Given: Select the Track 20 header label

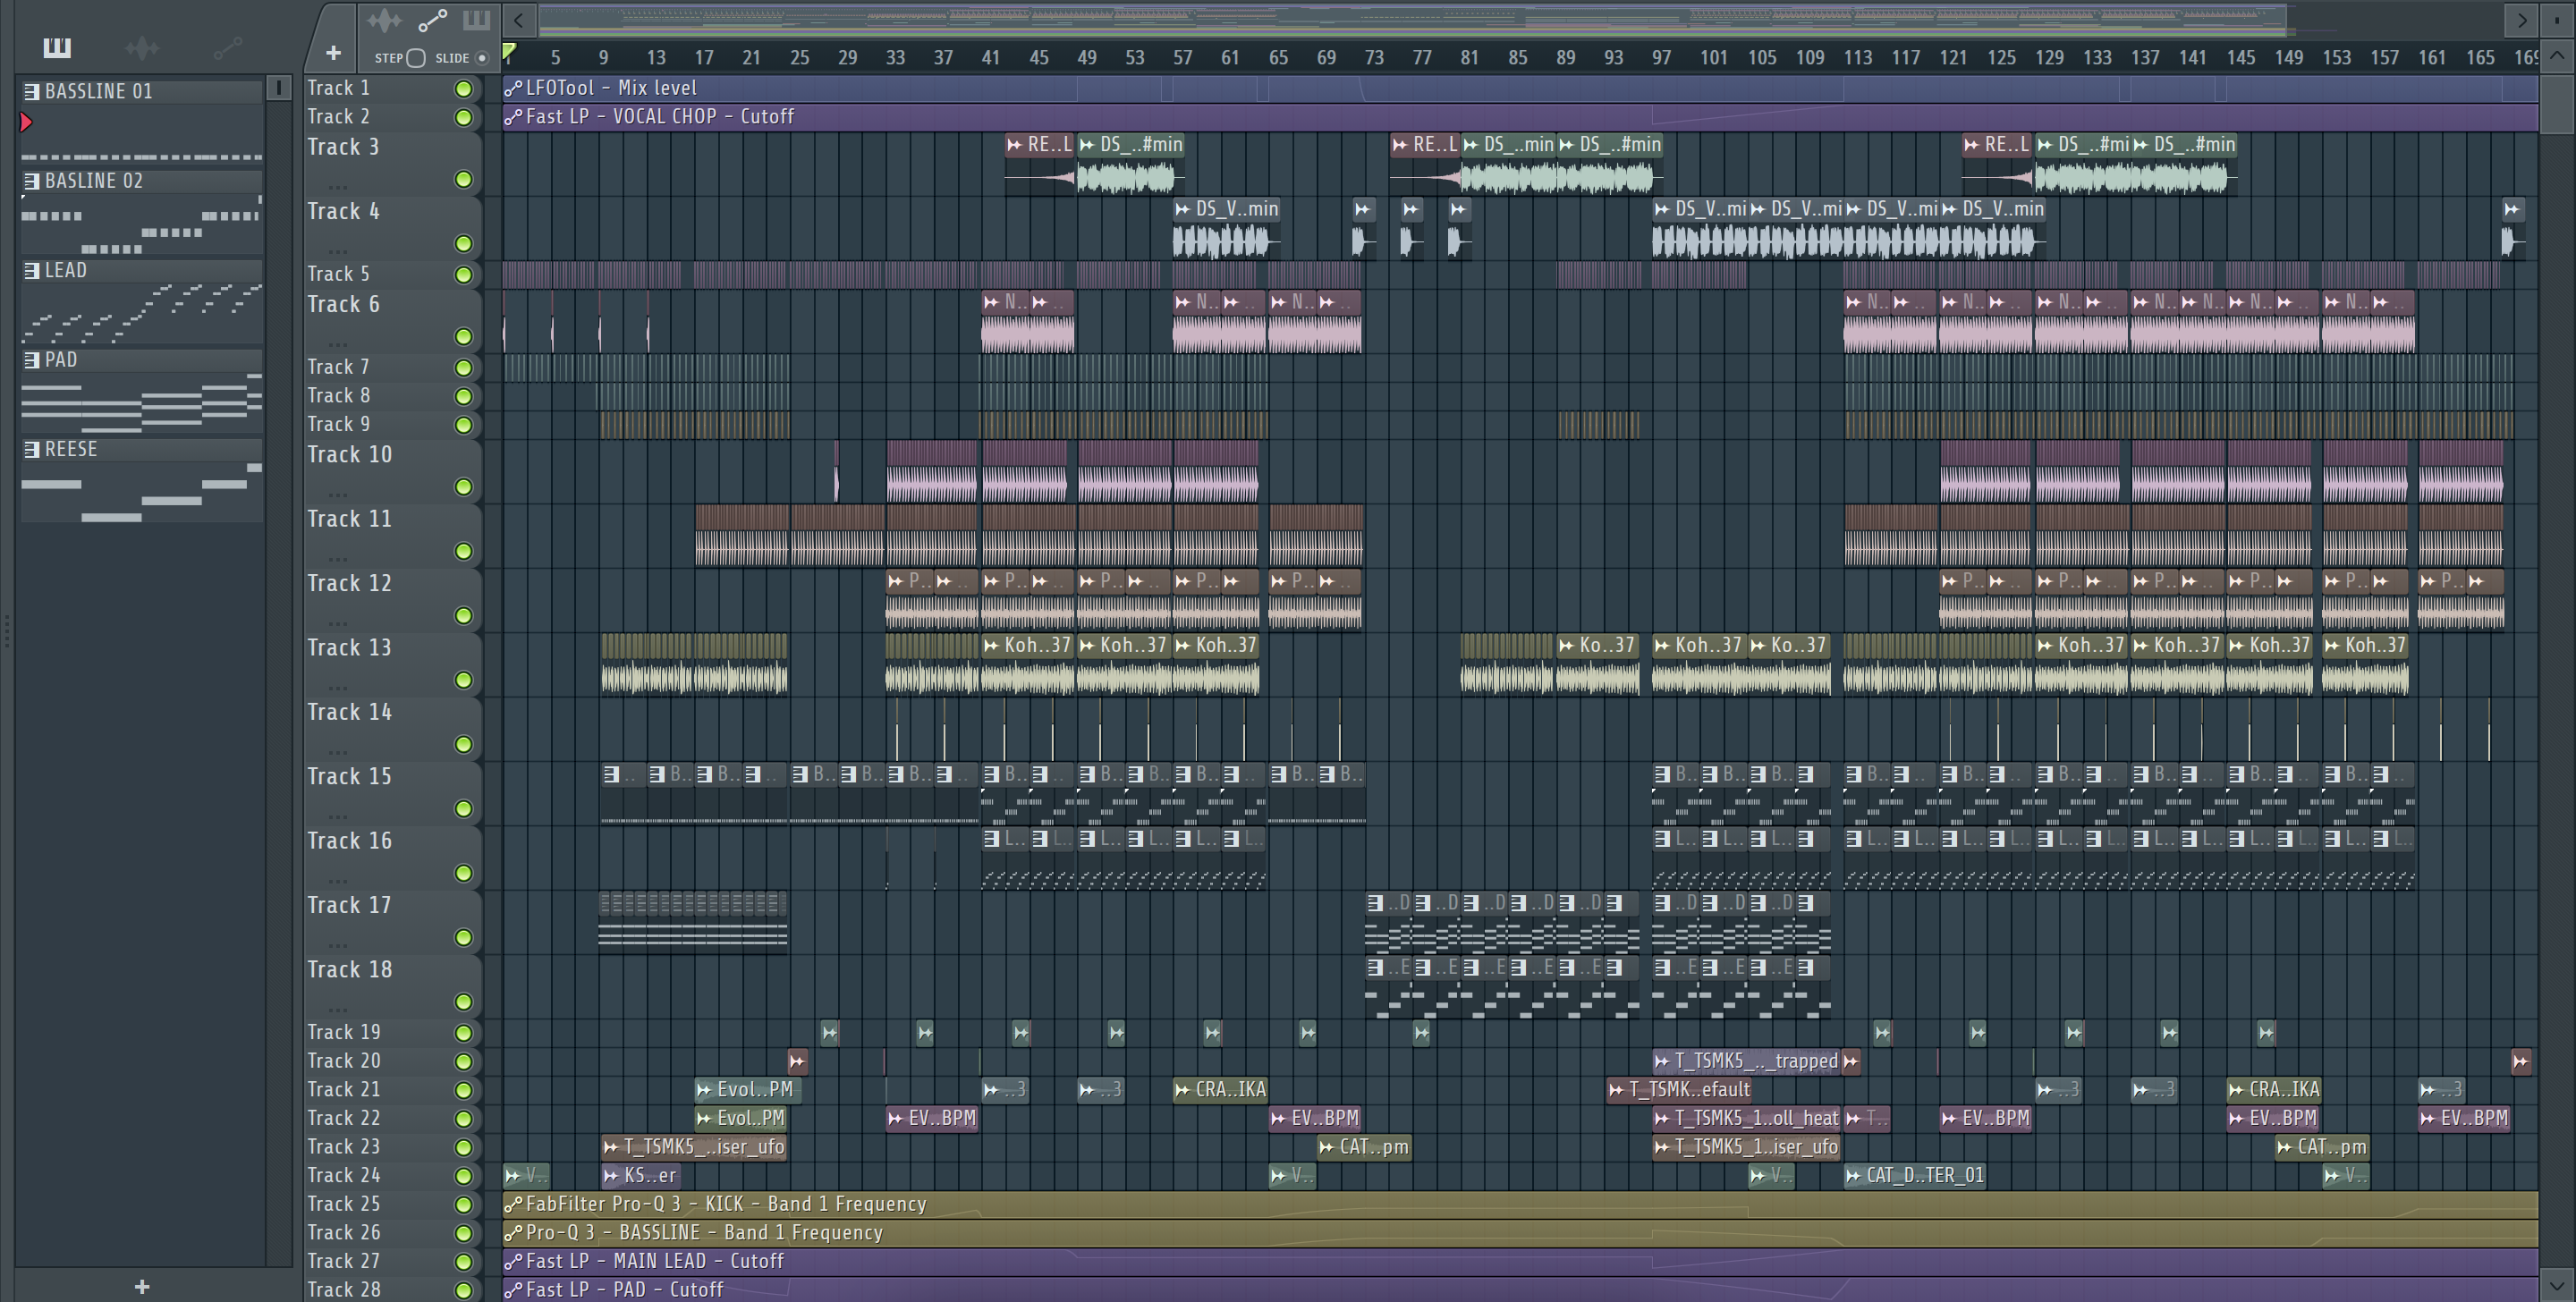Looking at the screenshot, I should click(344, 1061).
